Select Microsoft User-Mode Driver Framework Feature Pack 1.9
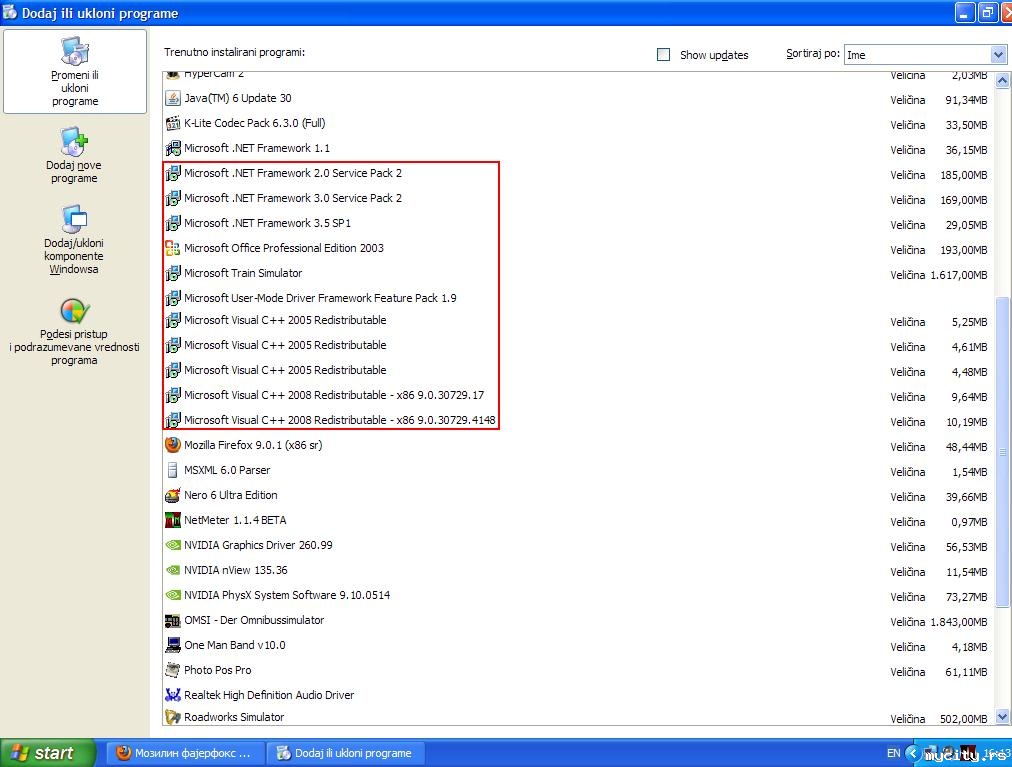1012x767 pixels. (x=320, y=298)
